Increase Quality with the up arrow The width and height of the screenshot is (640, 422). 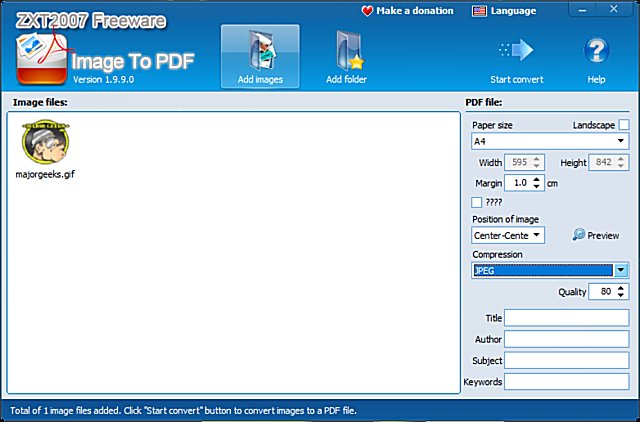coord(621,288)
